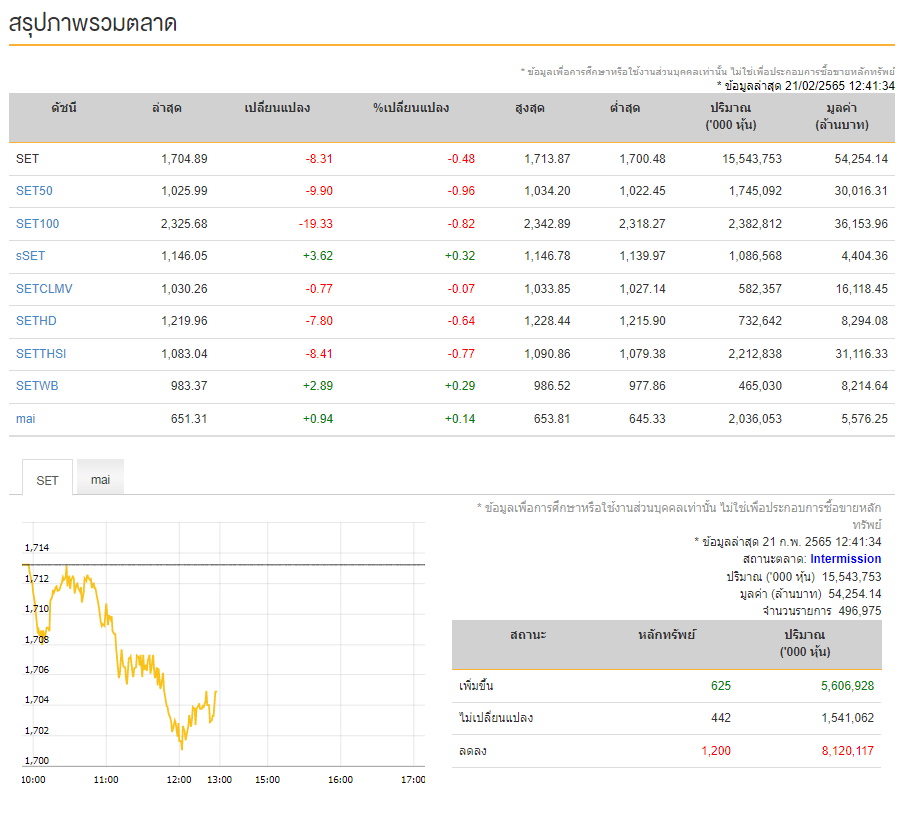The width and height of the screenshot is (910, 813).
Task: Open the SETTHSI index link
Action: point(41,354)
